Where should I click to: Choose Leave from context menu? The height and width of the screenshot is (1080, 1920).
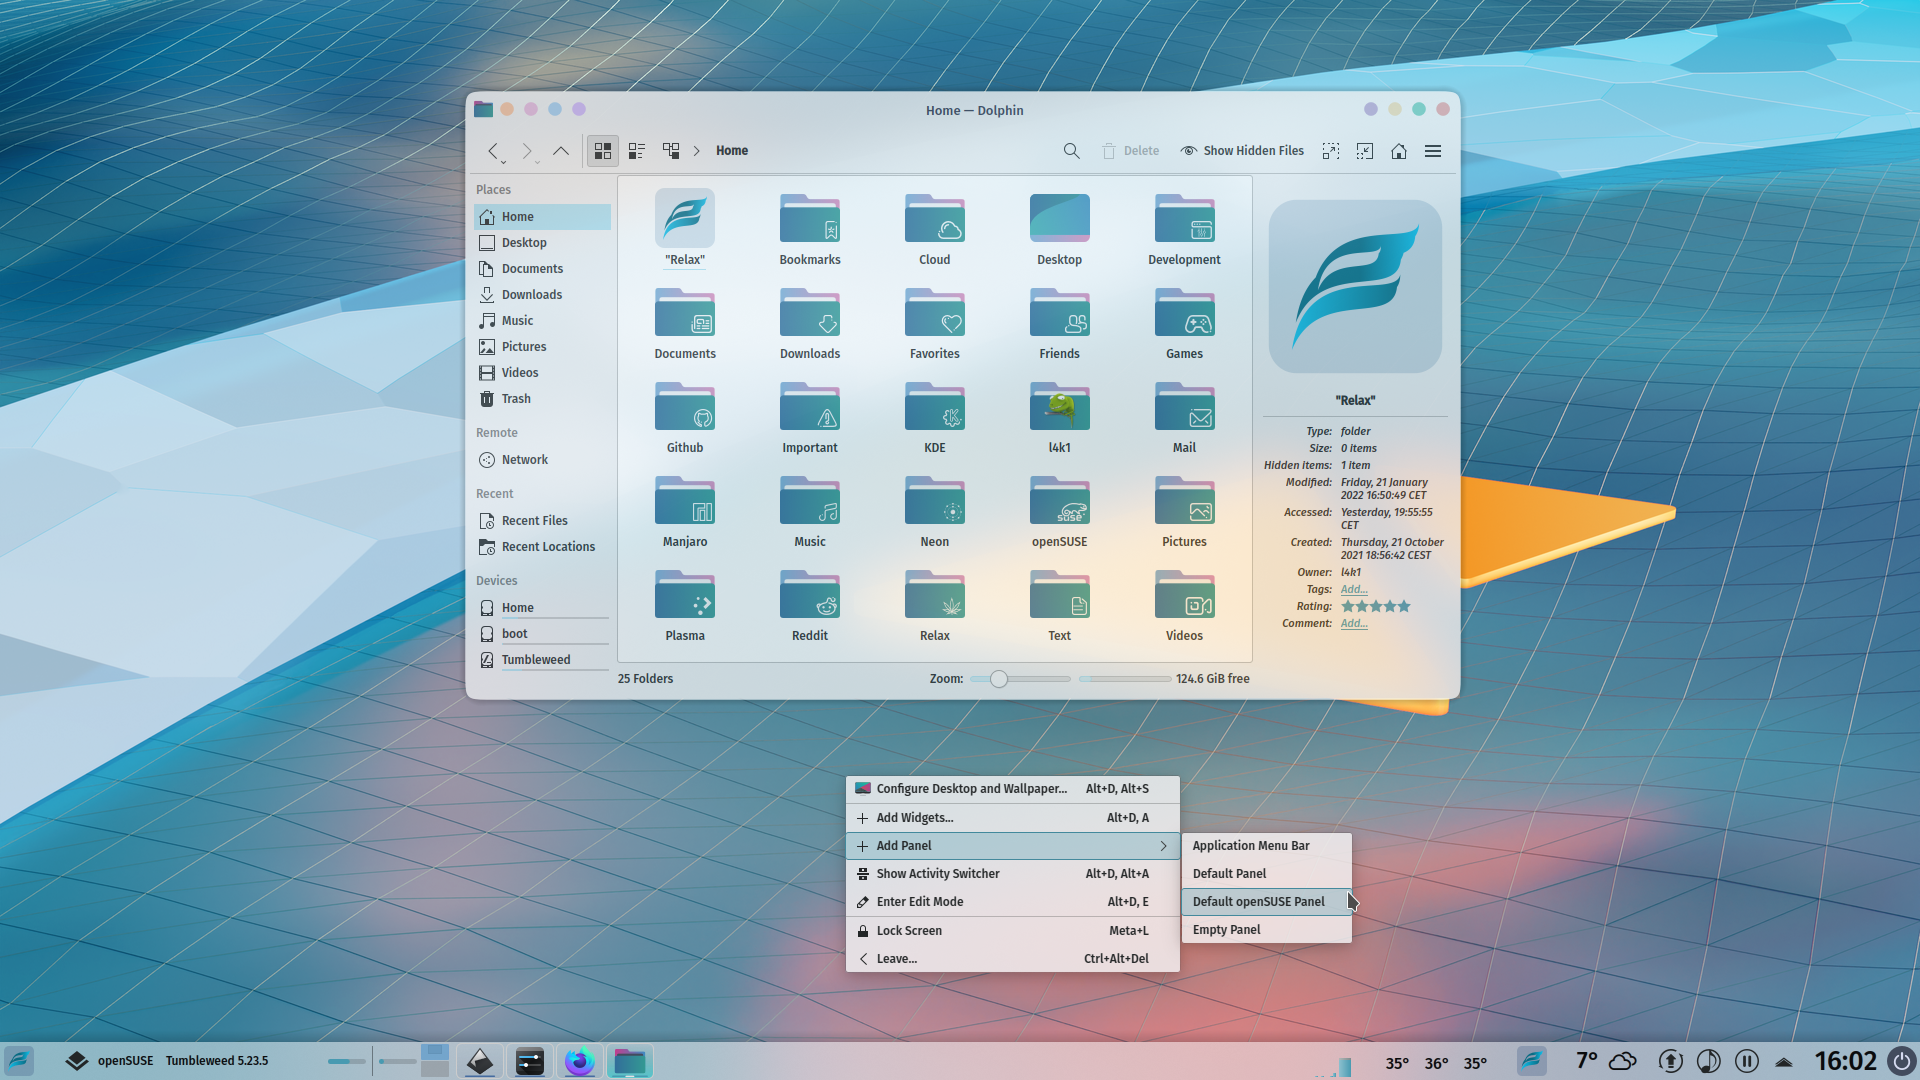pyautogui.click(x=1012, y=959)
